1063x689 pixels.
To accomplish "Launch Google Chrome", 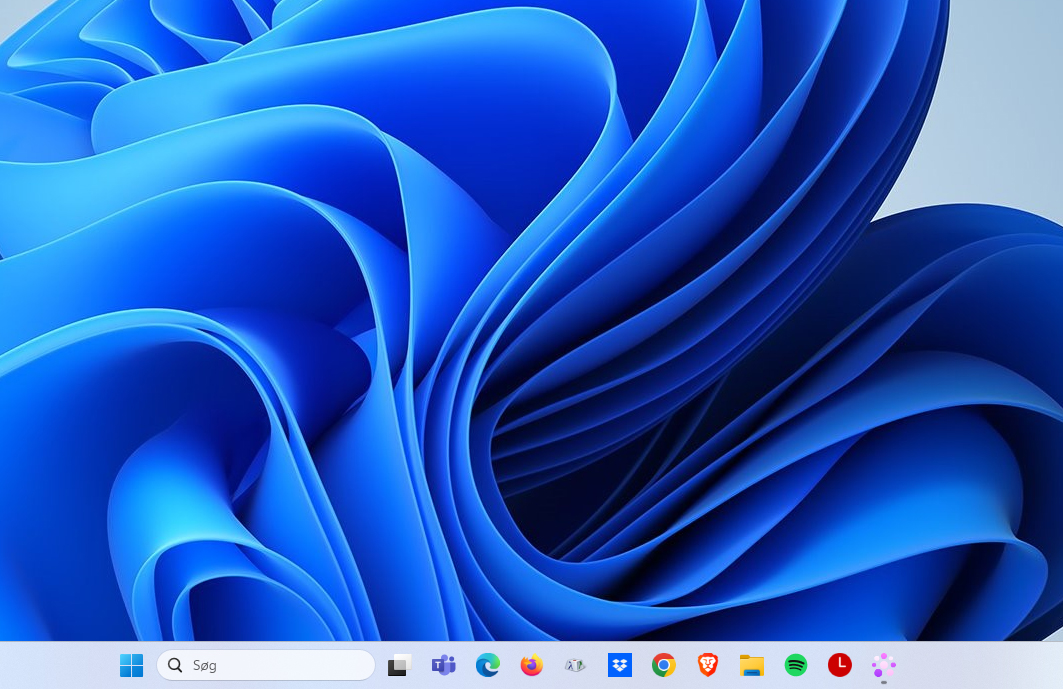I will tap(663, 665).
